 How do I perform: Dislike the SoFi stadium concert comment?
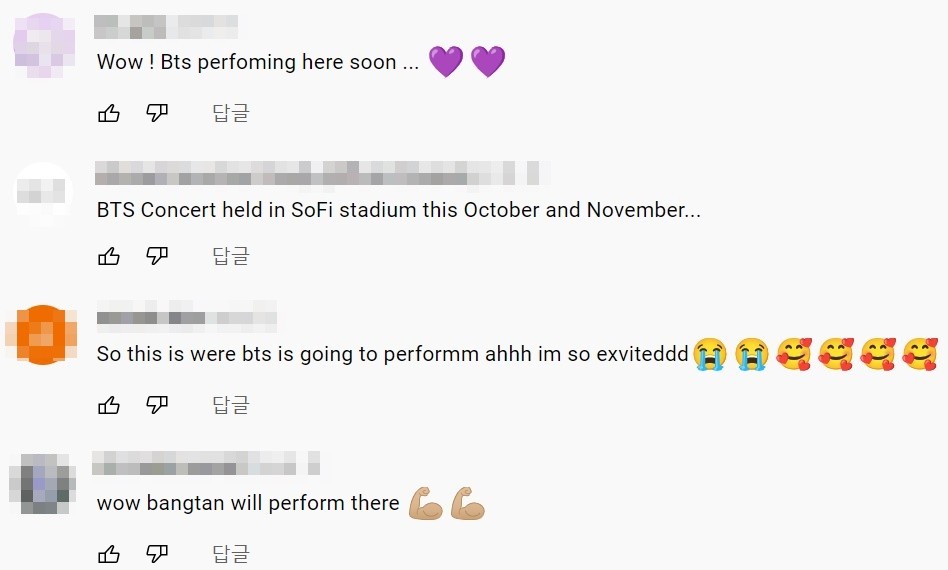157,257
